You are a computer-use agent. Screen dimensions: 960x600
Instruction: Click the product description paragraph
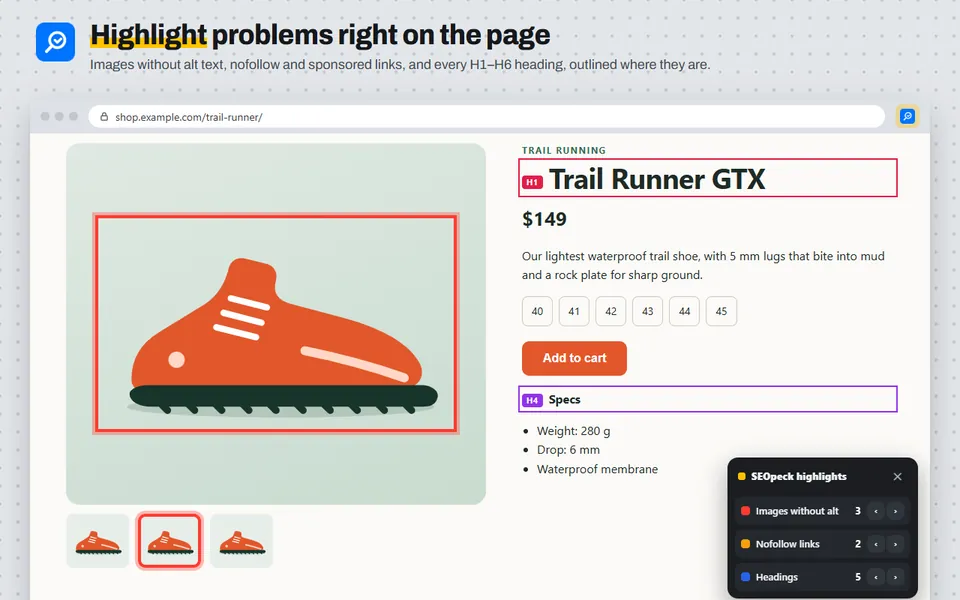[x=703, y=266]
